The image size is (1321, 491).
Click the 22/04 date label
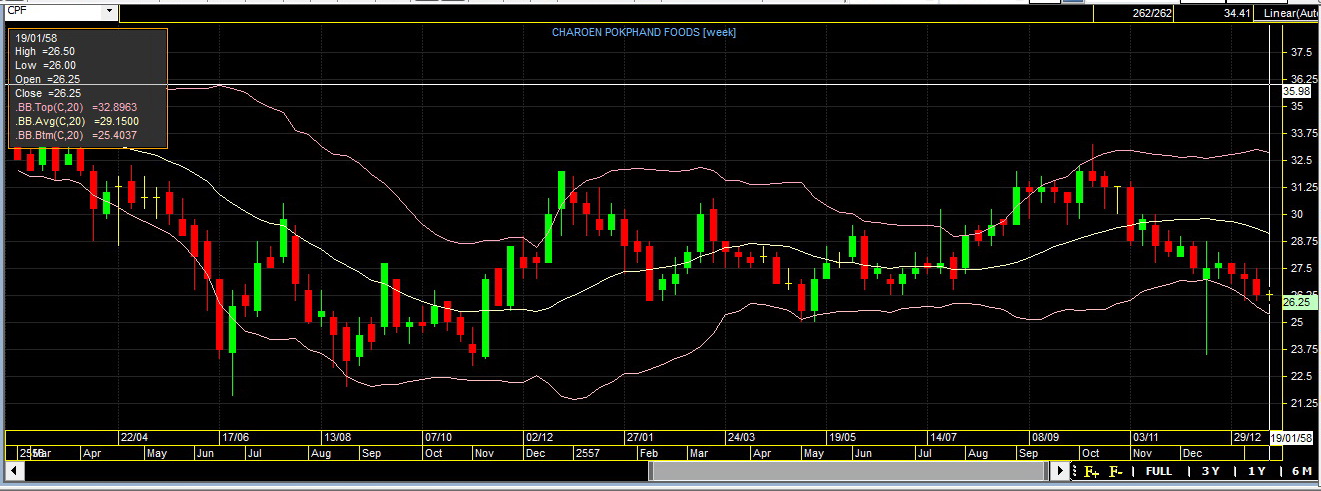[134, 437]
